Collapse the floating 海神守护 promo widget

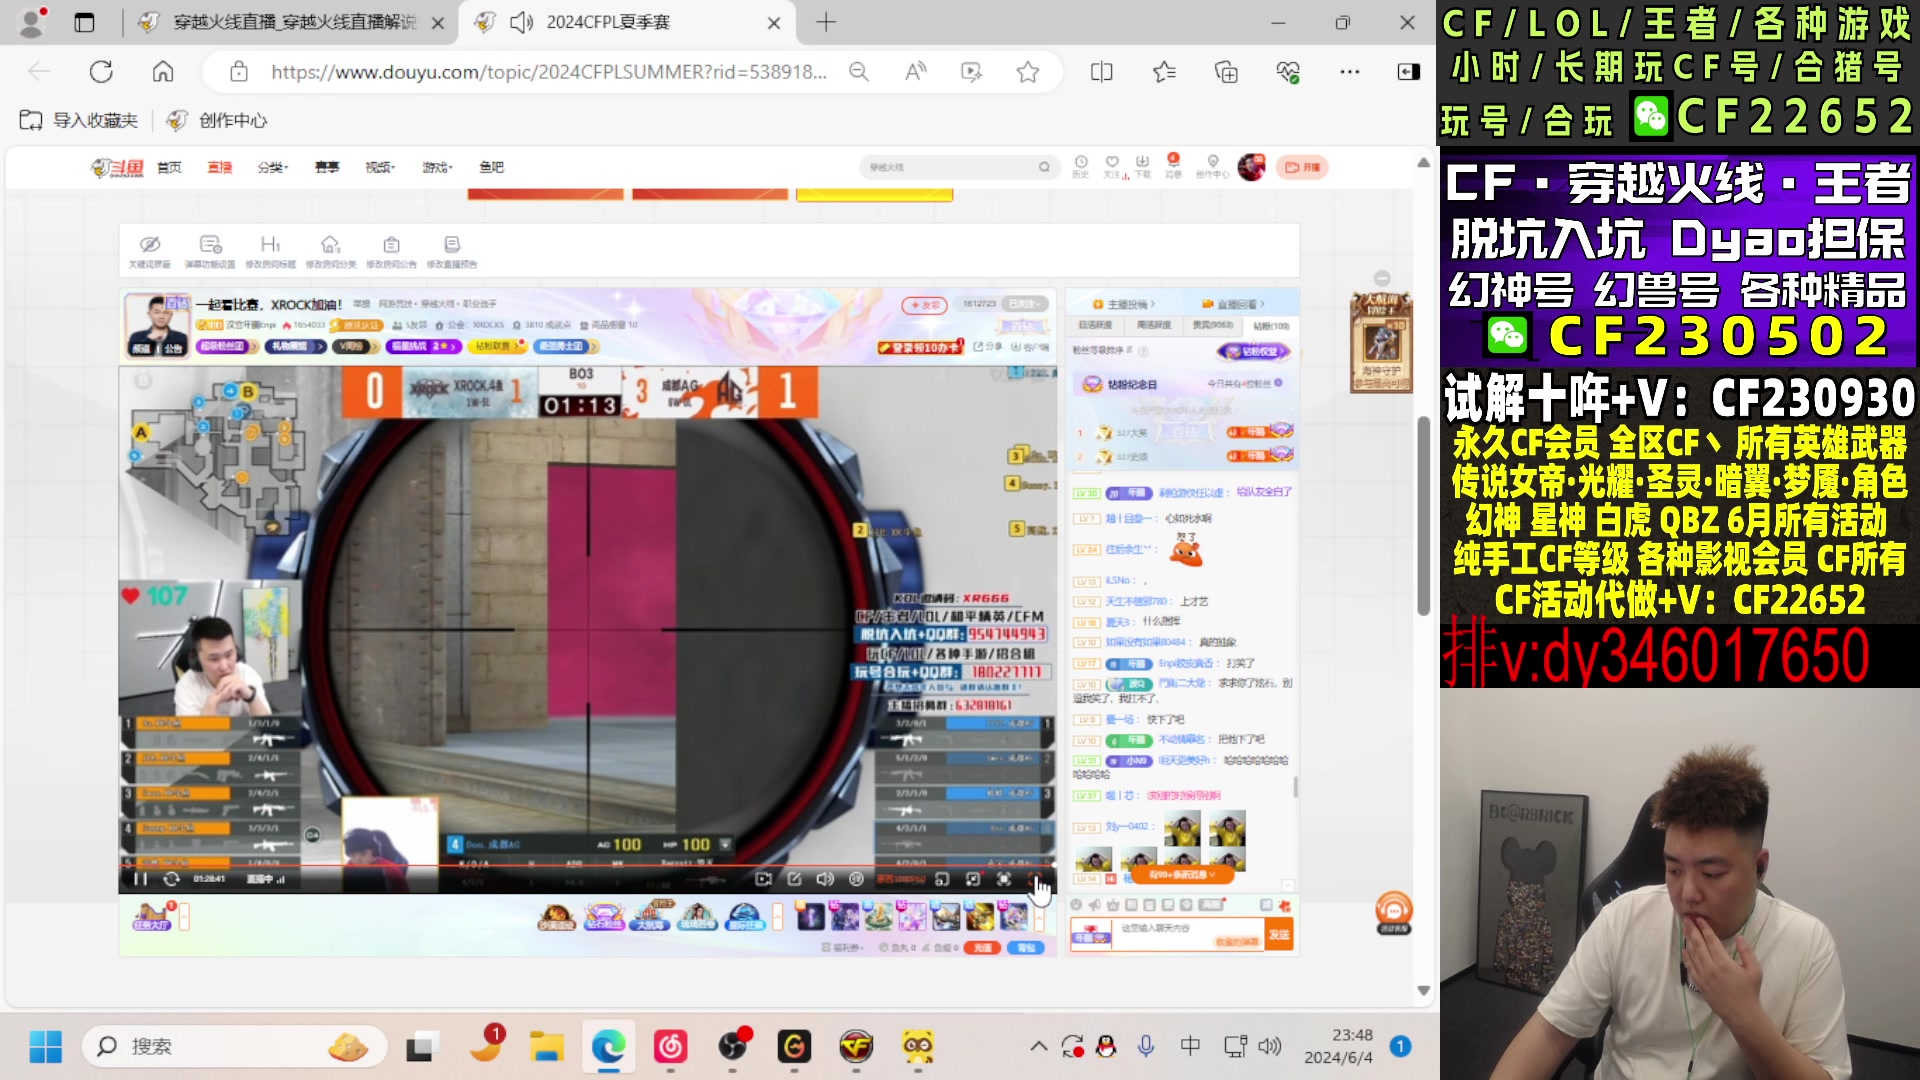tap(1382, 278)
